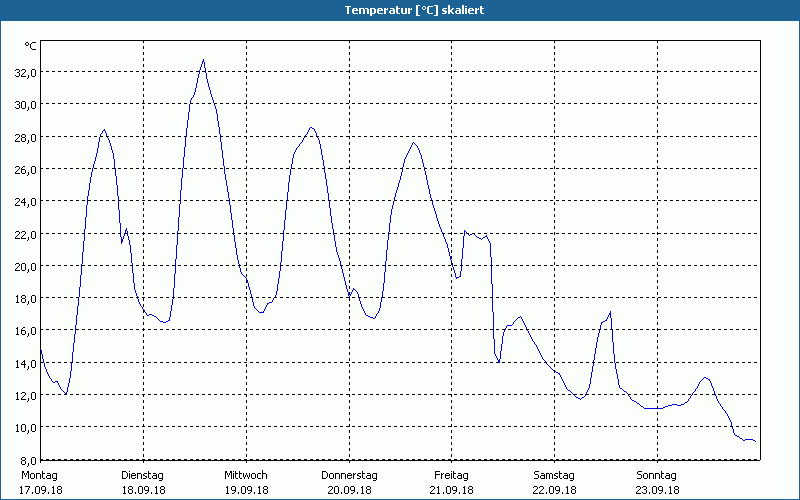Click the 23.09.18 date label
The height and width of the screenshot is (500, 800).
coord(657,490)
